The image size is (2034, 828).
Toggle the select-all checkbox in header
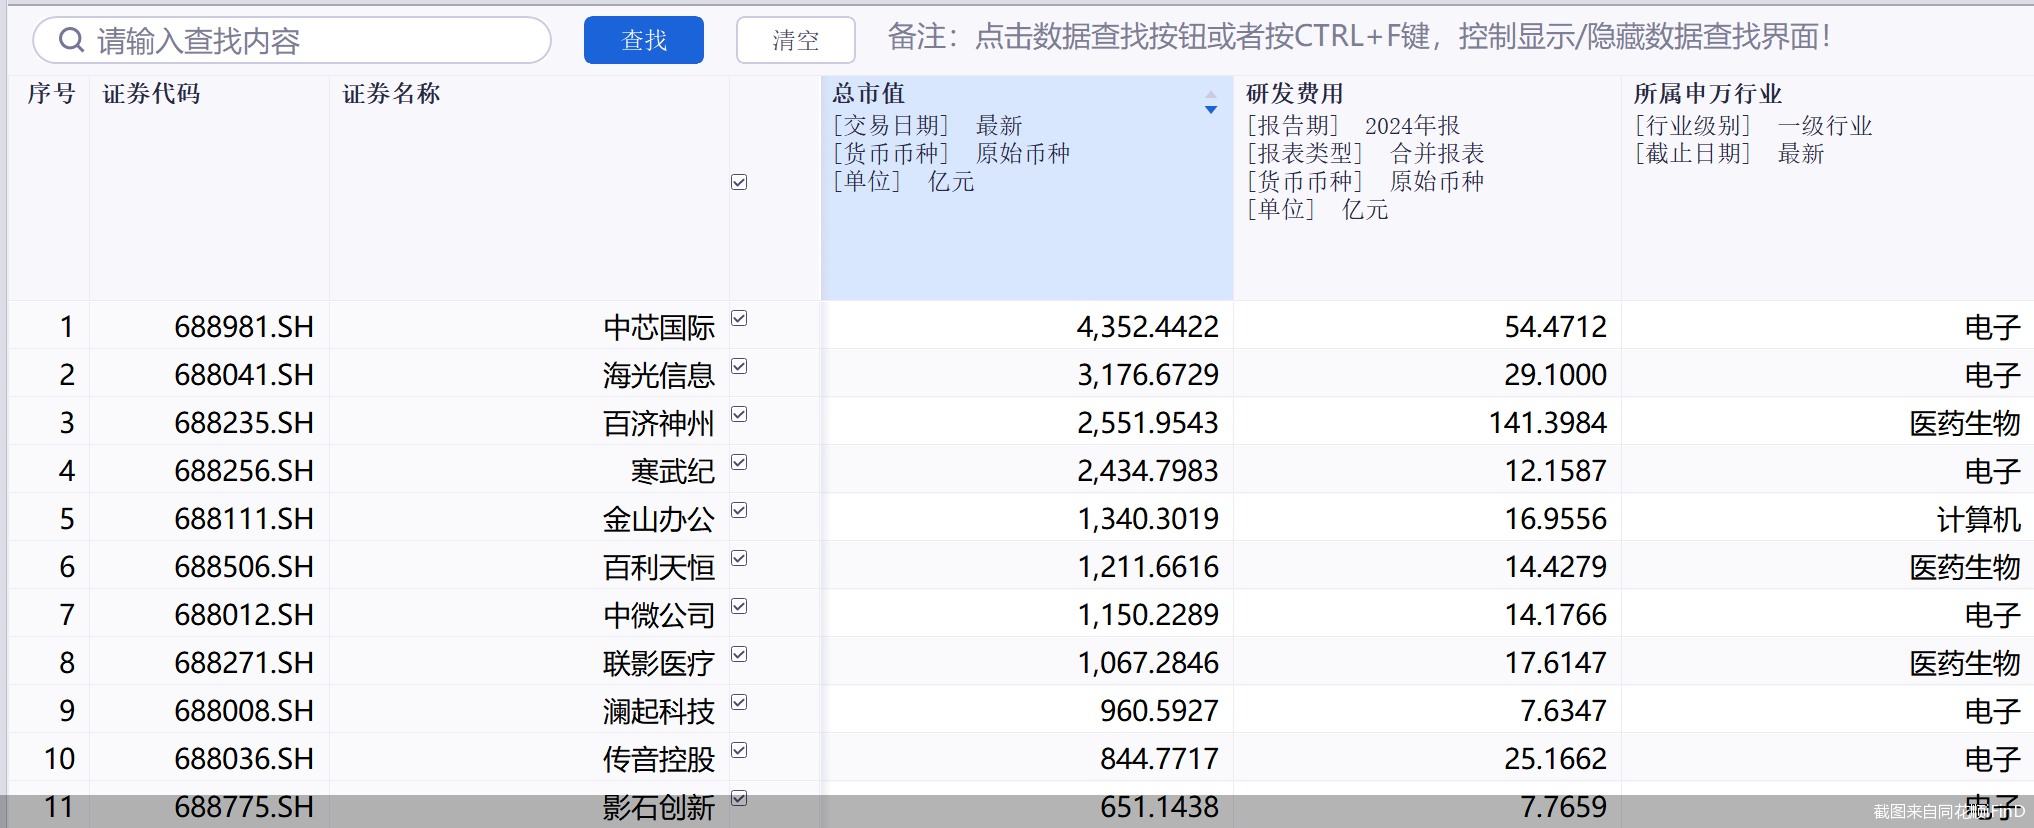pos(739,182)
